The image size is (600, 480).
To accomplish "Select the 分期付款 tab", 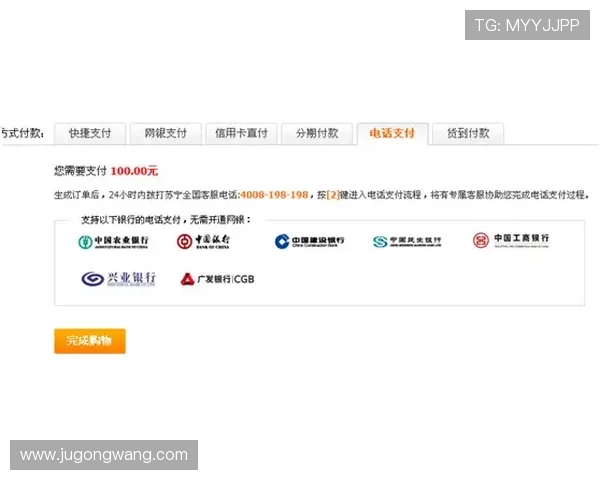I will (317, 134).
